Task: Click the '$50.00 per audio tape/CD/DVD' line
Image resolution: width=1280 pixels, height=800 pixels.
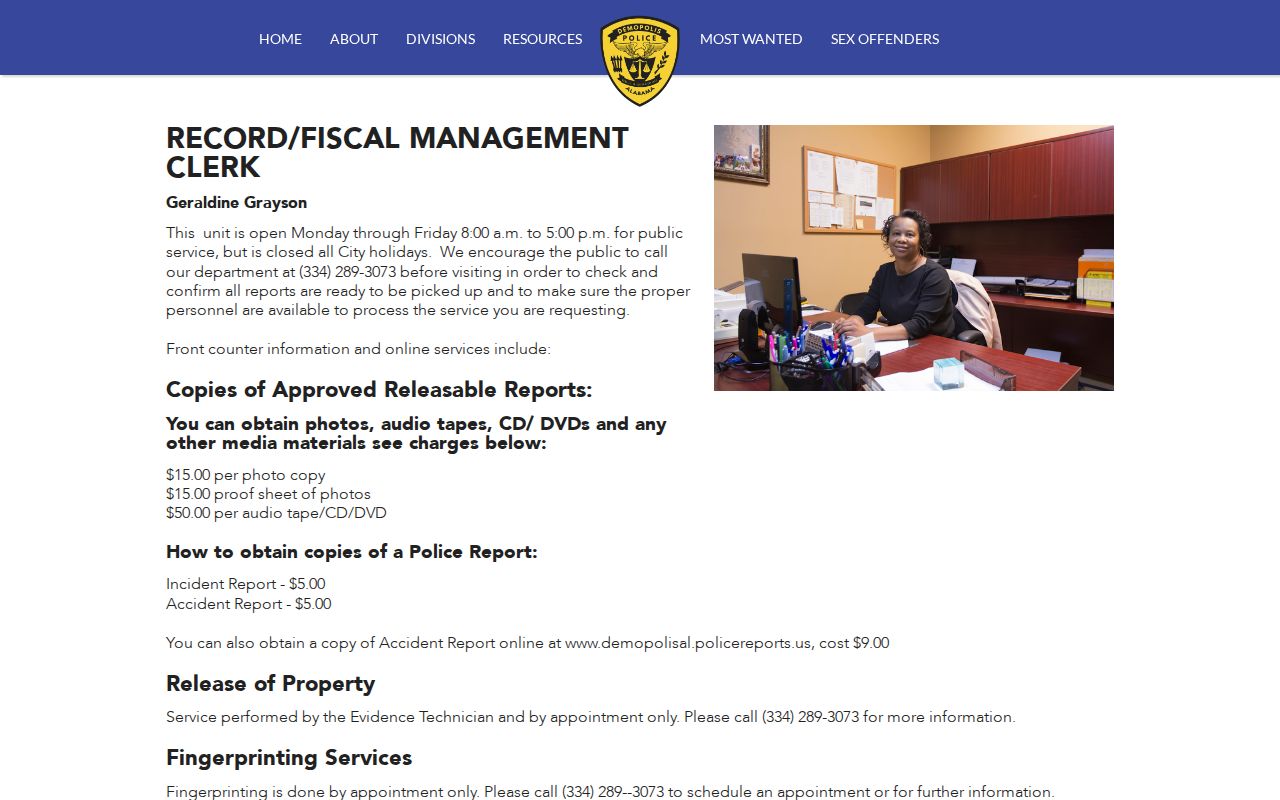Action: click(276, 513)
